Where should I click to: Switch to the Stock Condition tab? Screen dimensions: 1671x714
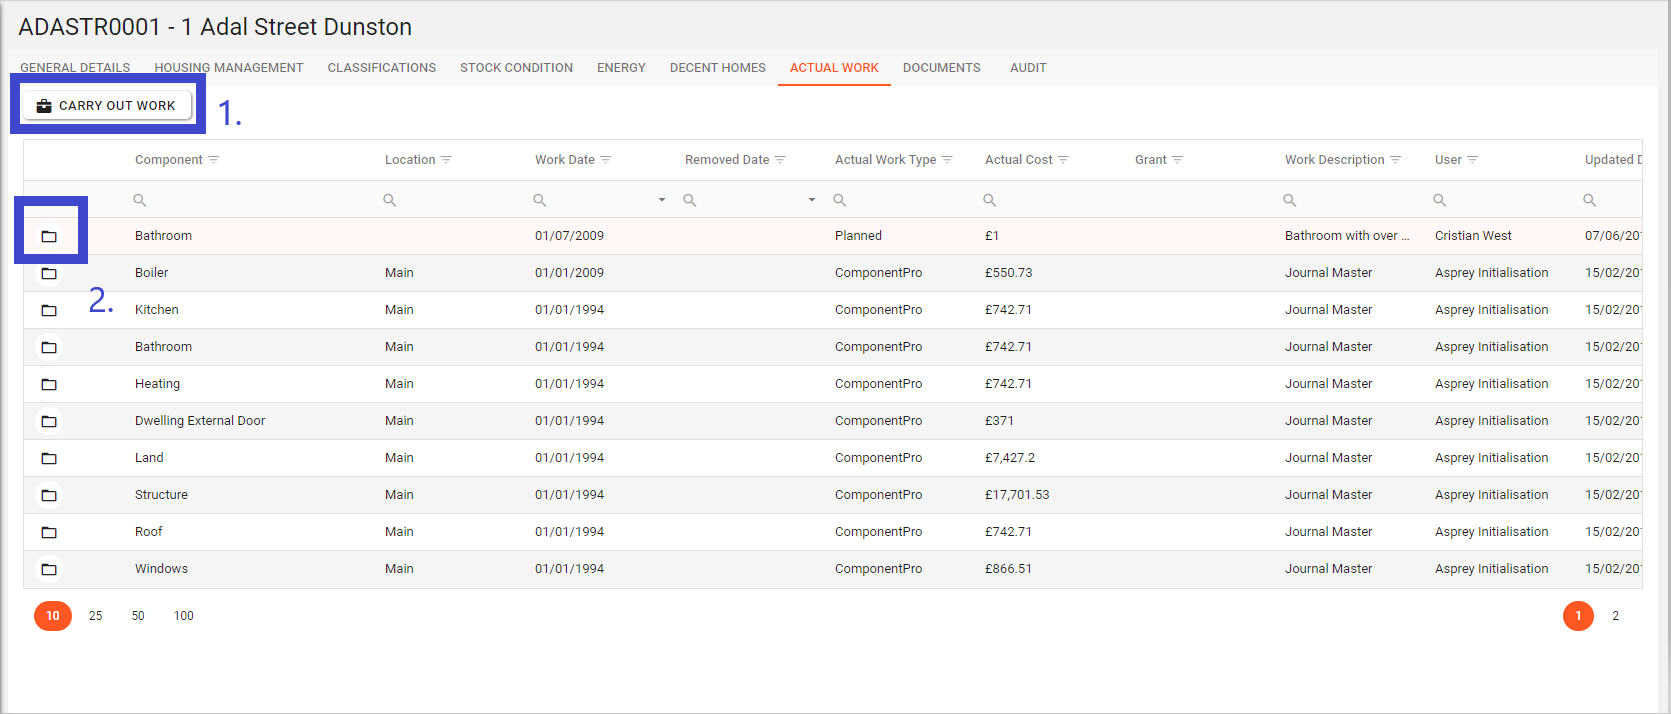[x=516, y=68]
